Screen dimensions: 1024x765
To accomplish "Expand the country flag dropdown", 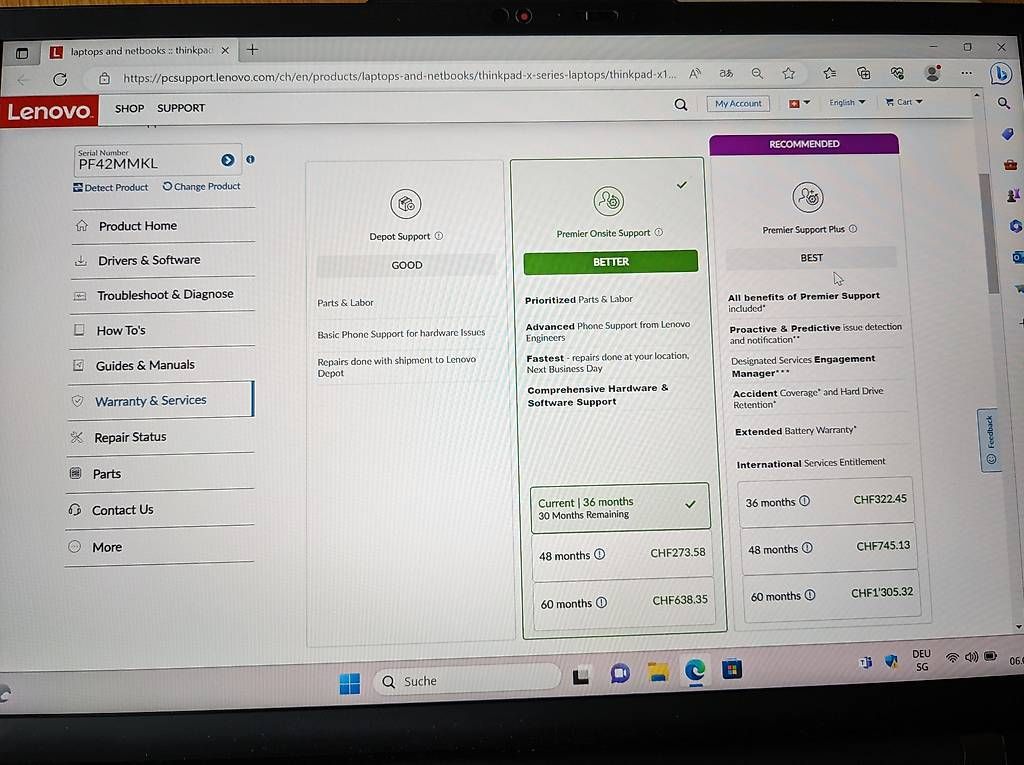I will 799,103.
